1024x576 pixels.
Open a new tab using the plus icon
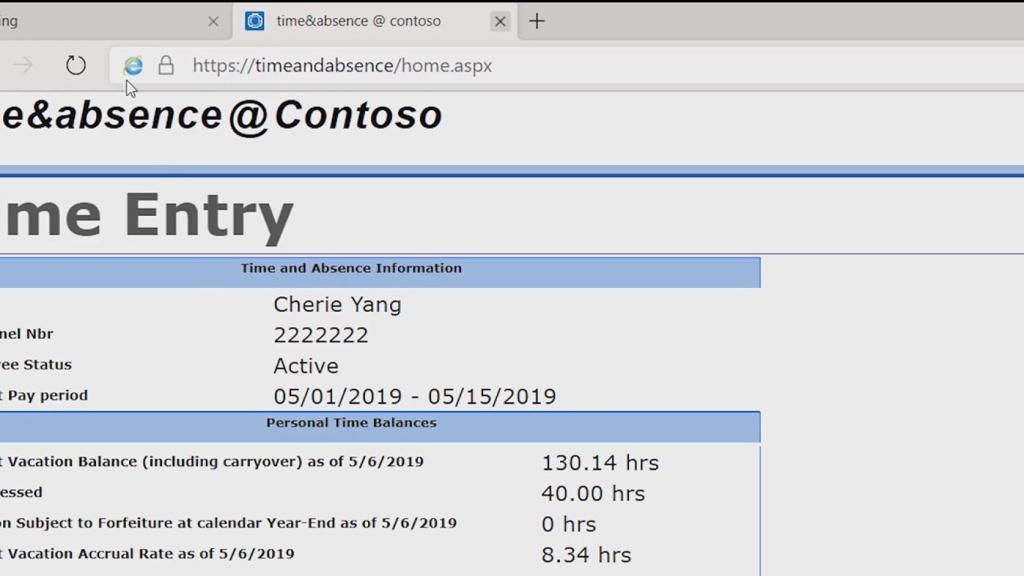click(x=537, y=20)
